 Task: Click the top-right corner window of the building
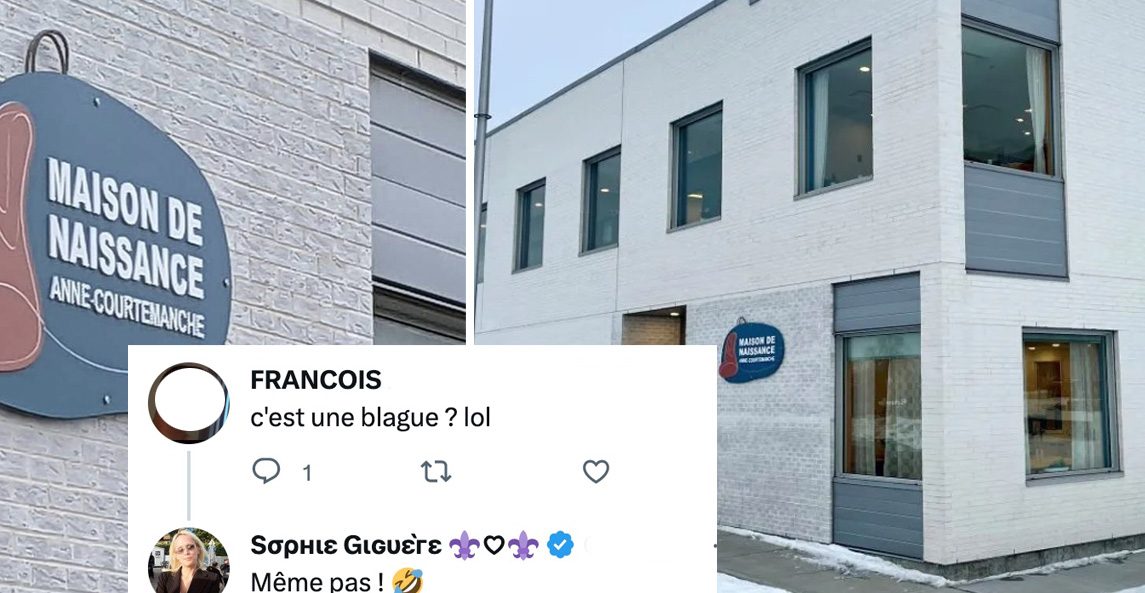1009,100
